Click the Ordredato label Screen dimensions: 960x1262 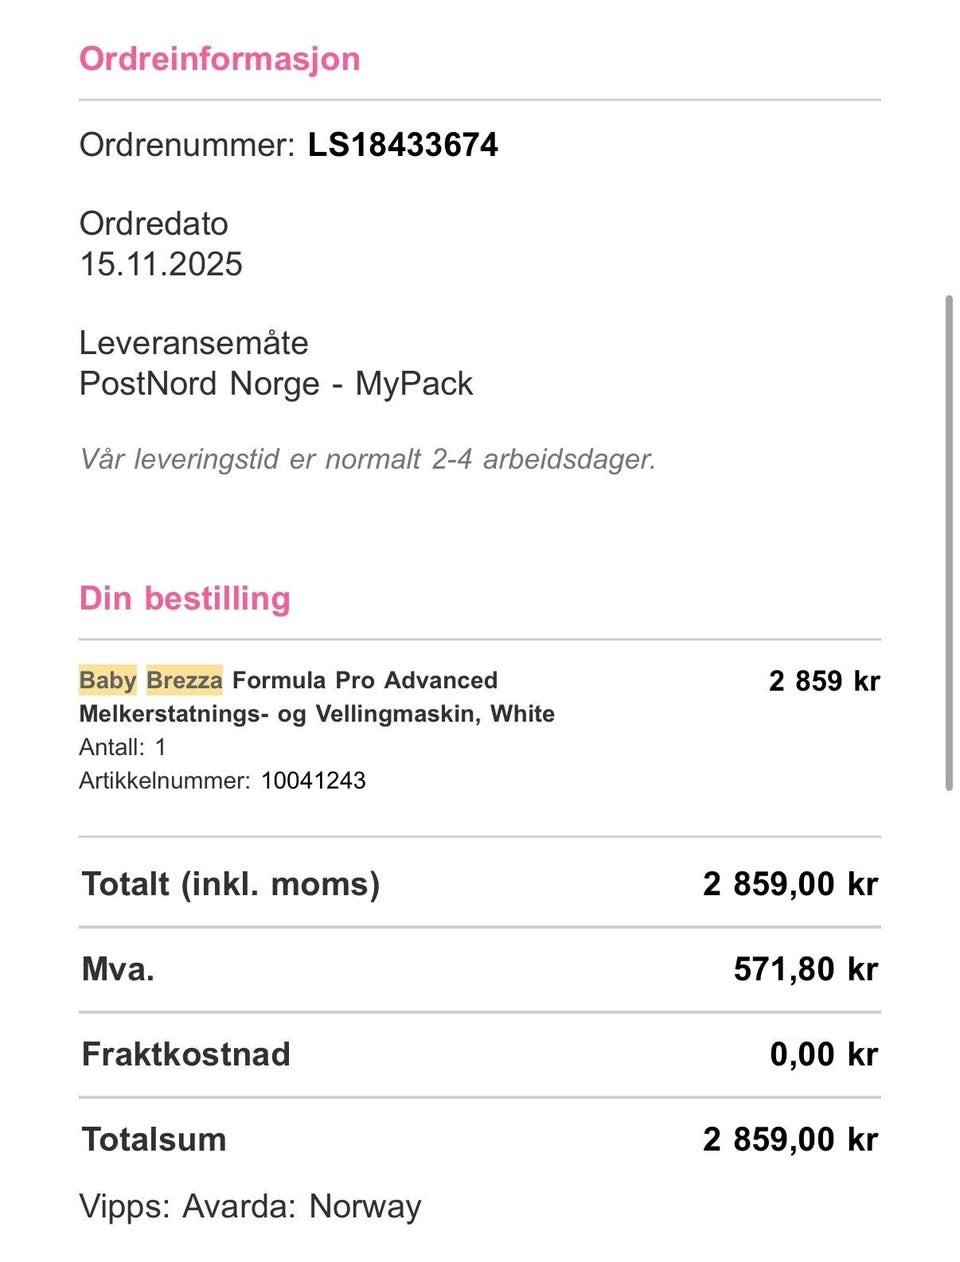153,223
